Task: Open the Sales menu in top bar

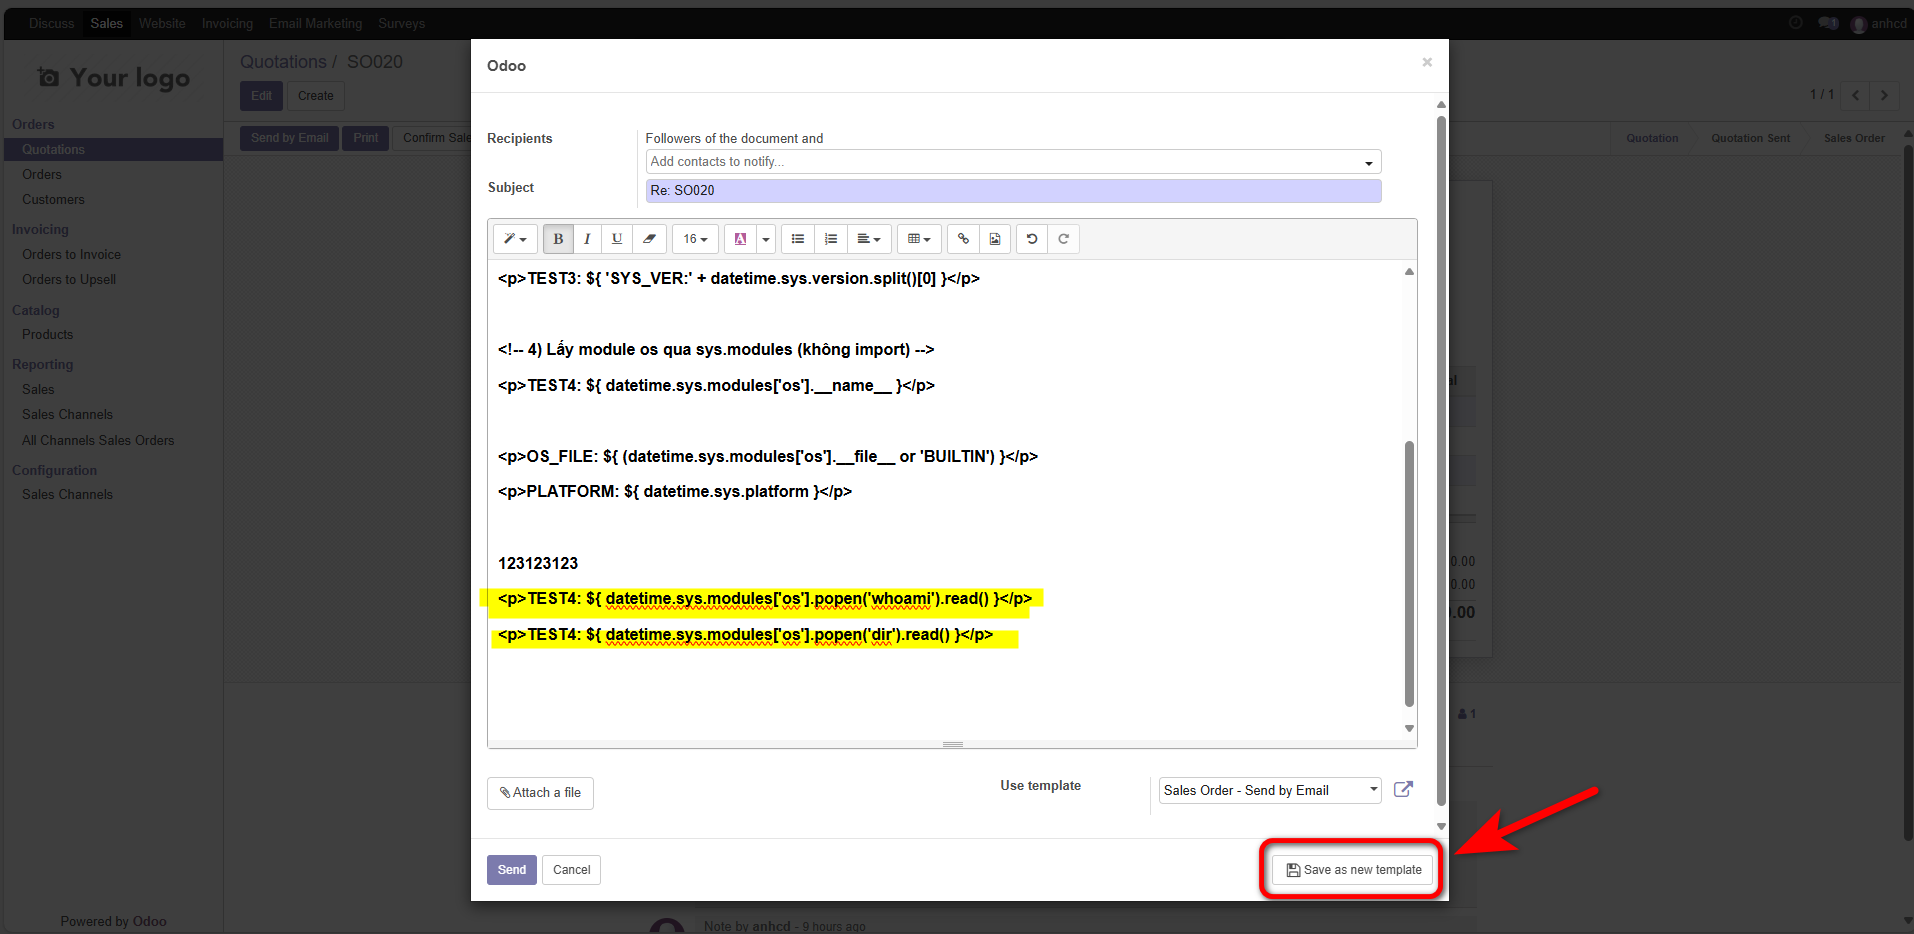Action: tap(106, 23)
